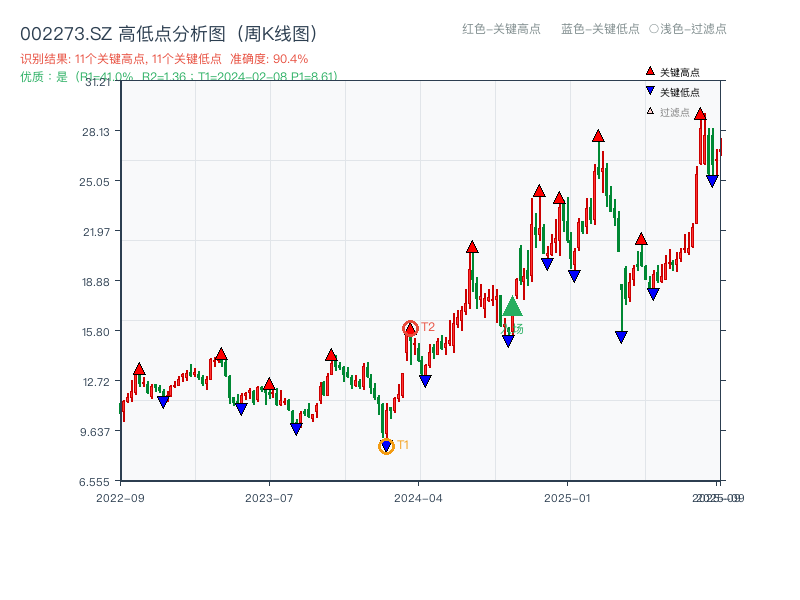
Task: Click the 2024-04 date axis label
Action: click(418, 498)
